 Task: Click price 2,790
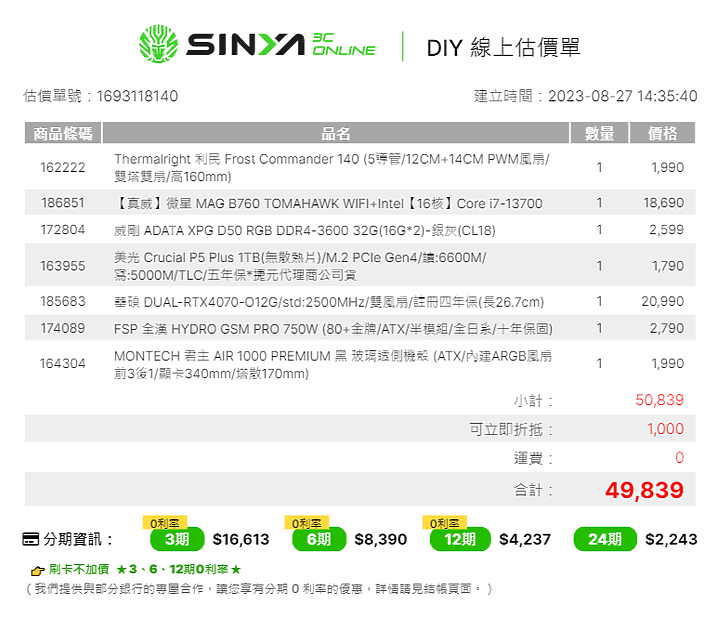pos(667,328)
